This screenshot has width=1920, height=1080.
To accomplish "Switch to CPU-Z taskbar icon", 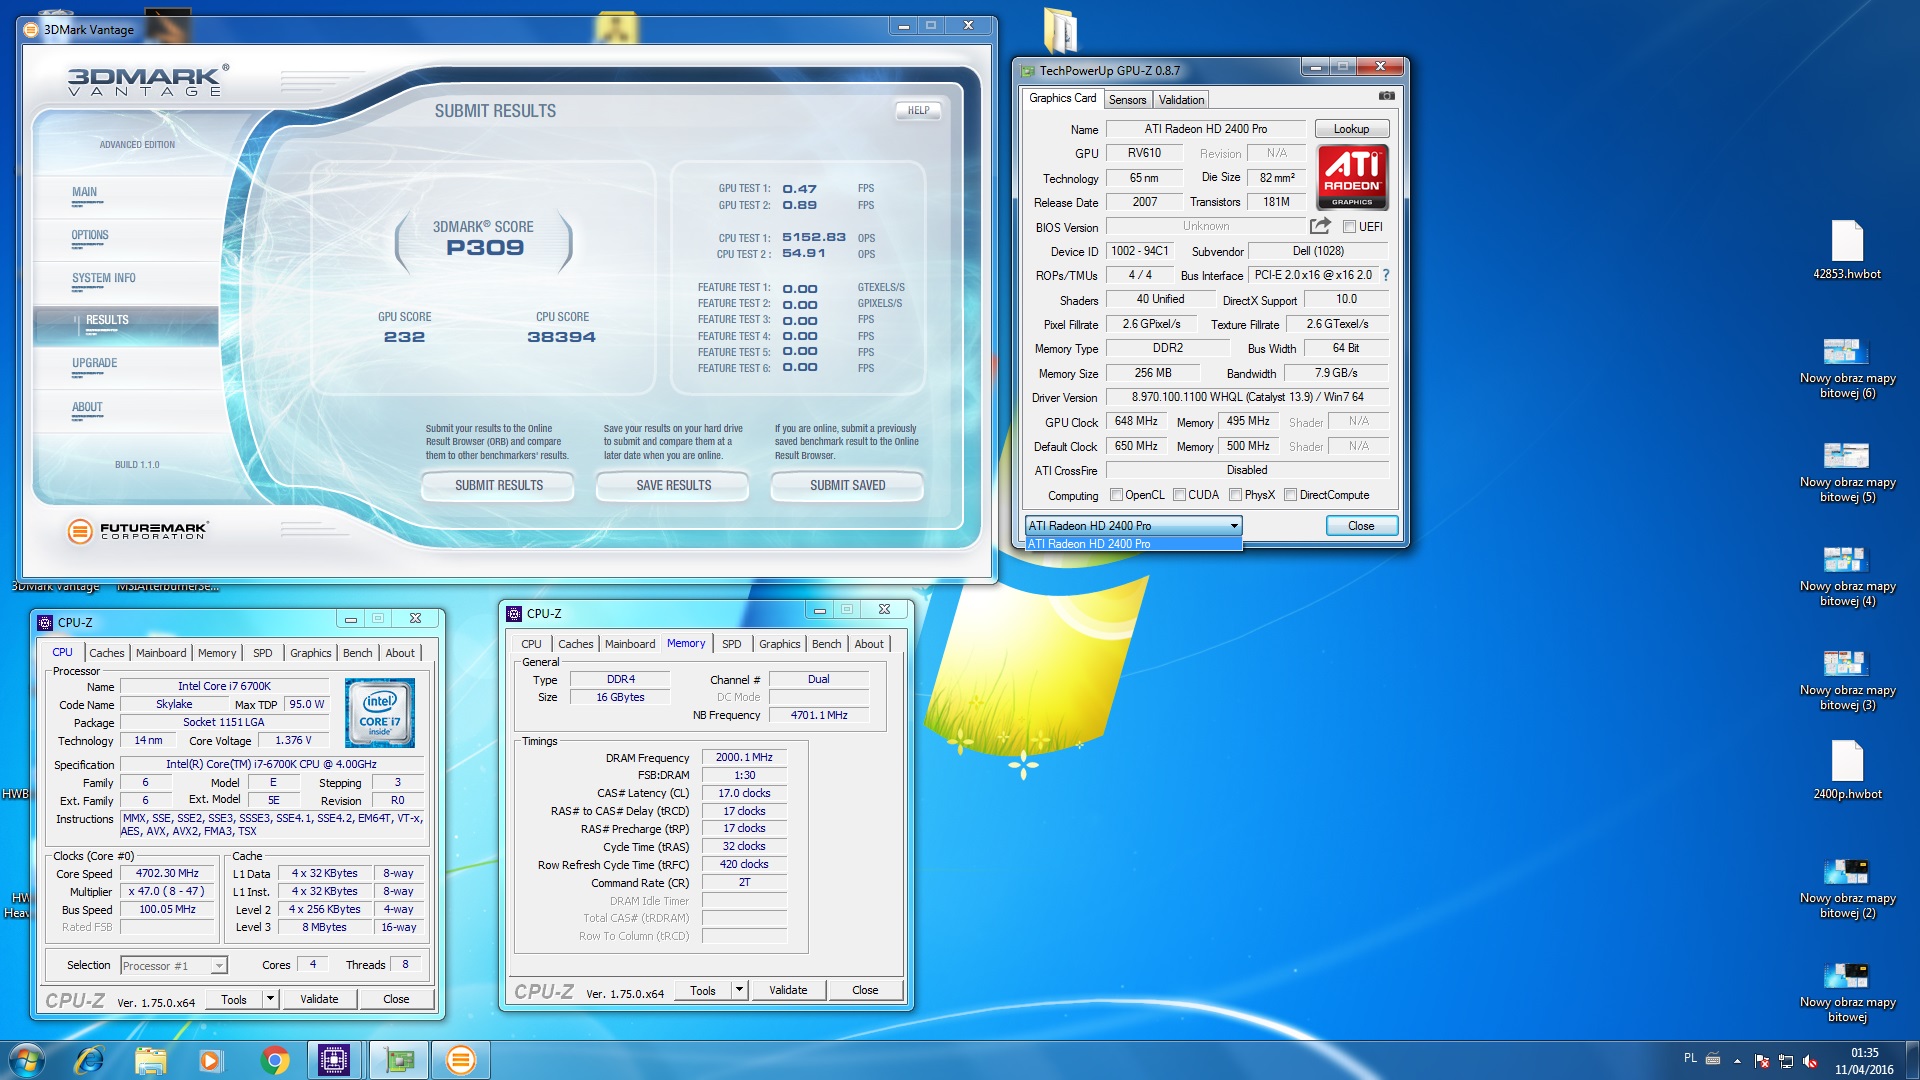I will click(334, 1060).
